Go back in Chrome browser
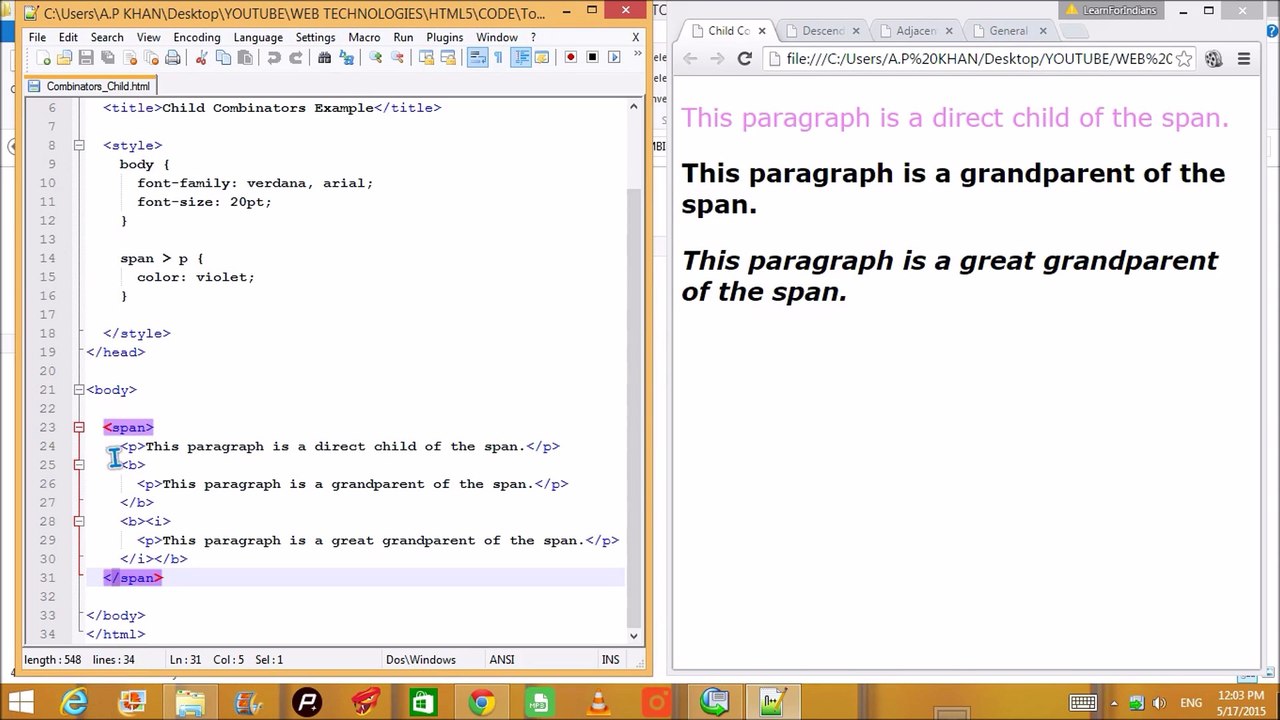Screen dimensions: 1280x720 tap(690, 59)
